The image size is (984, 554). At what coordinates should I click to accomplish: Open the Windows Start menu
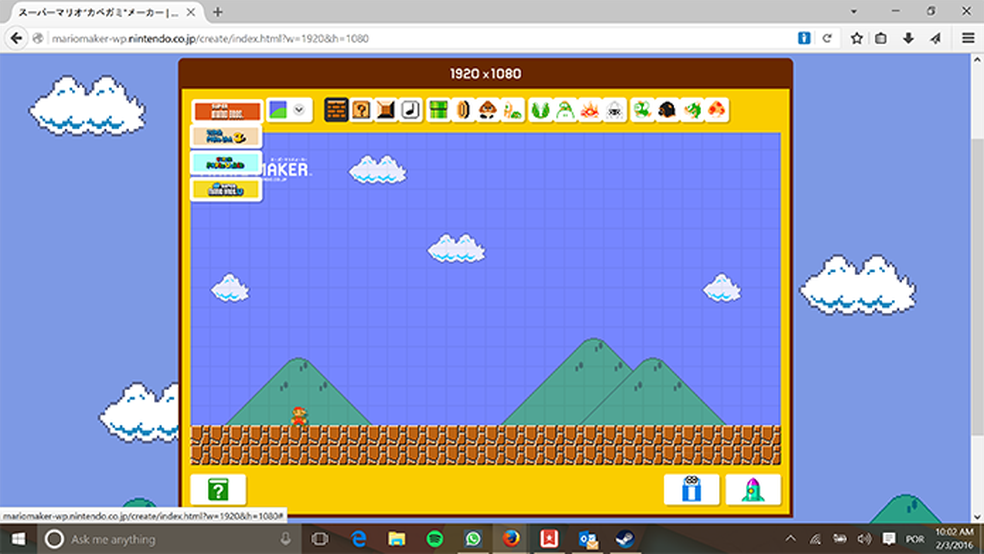click(x=18, y=539)
